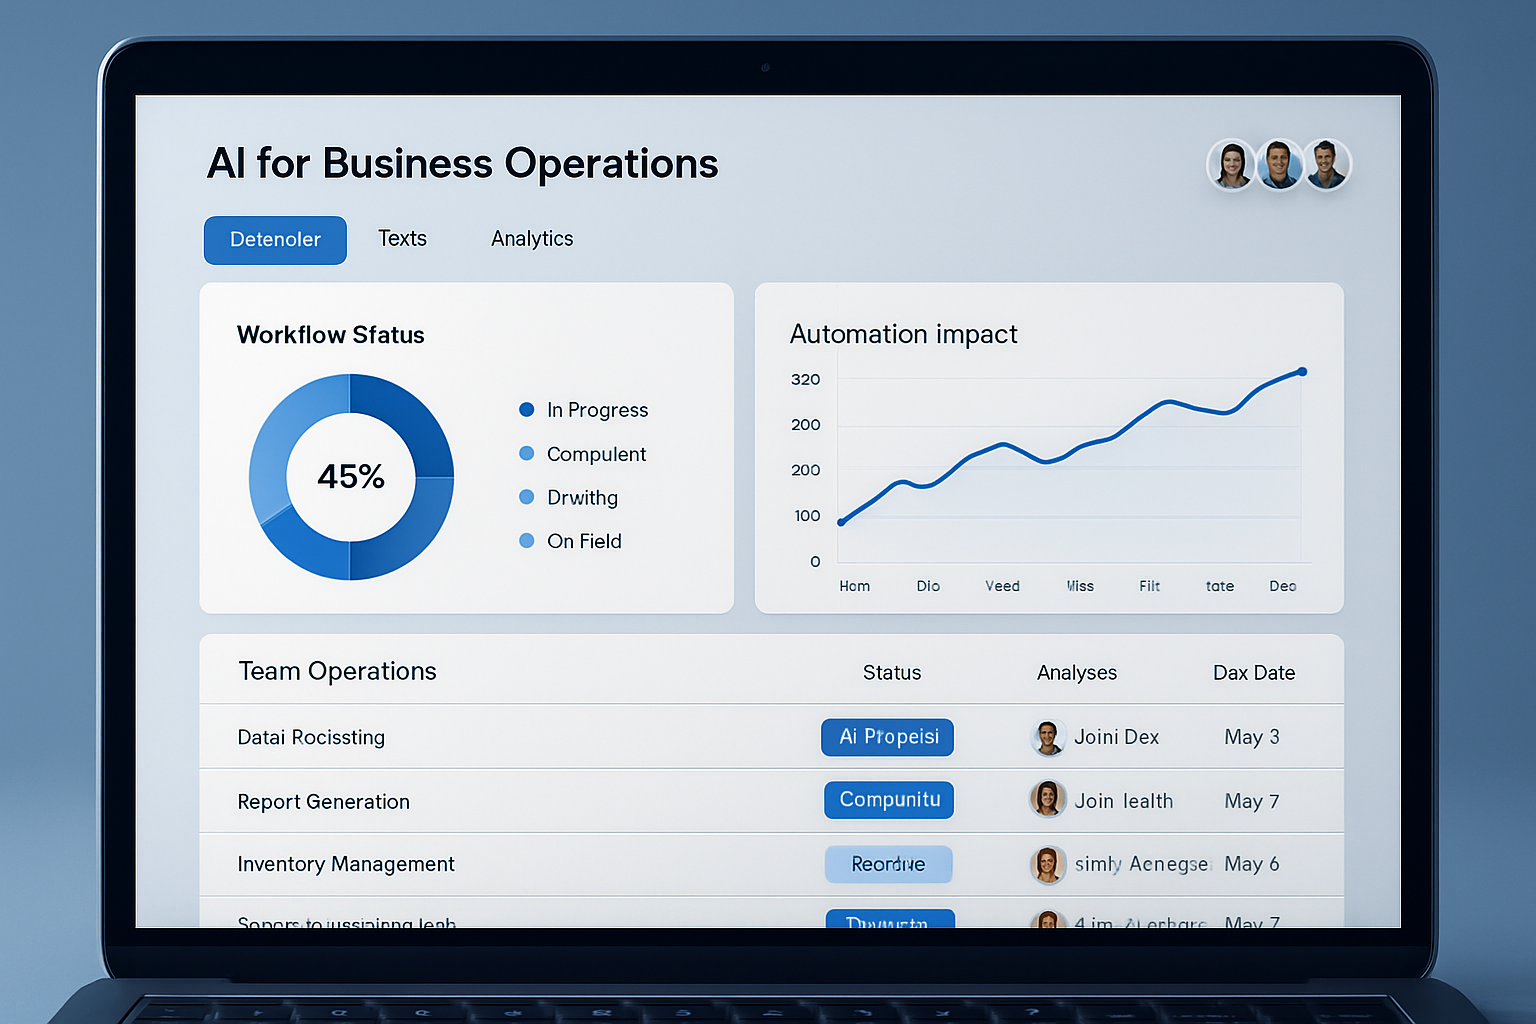The height and width of the screenshot is (1024, 1536).
Task: Click the last data point on Automation impact chart
Action: point(1302,372)
